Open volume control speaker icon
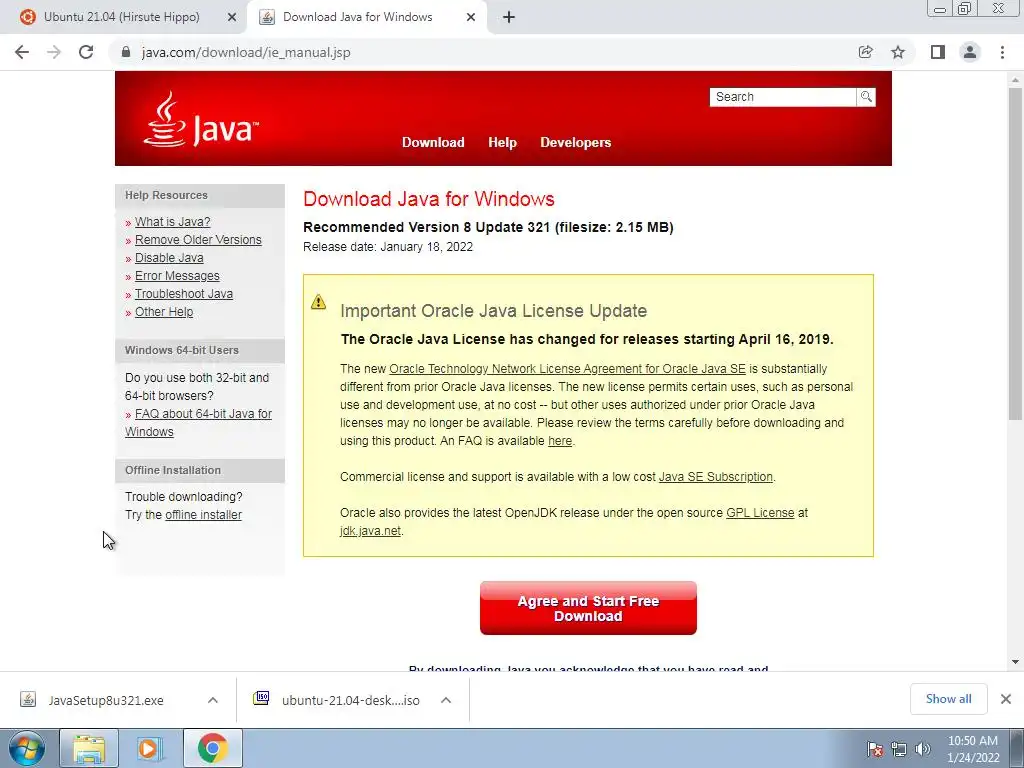Screen dimensions: 1024x768 tap(922, 749)
